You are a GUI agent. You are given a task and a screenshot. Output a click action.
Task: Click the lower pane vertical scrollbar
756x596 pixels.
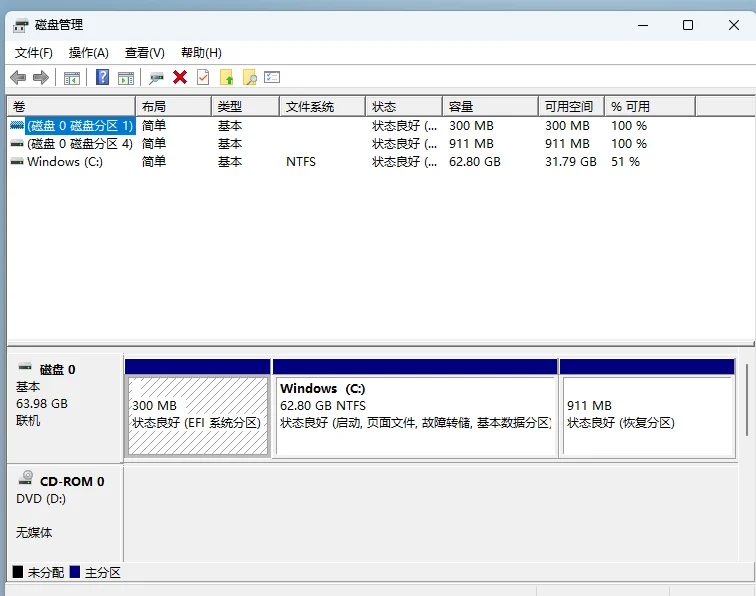[x=747, y=400]
